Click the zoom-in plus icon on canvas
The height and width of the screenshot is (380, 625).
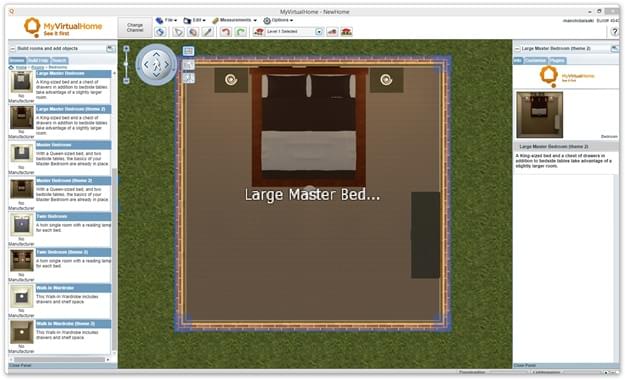click(x=126, y=49)
